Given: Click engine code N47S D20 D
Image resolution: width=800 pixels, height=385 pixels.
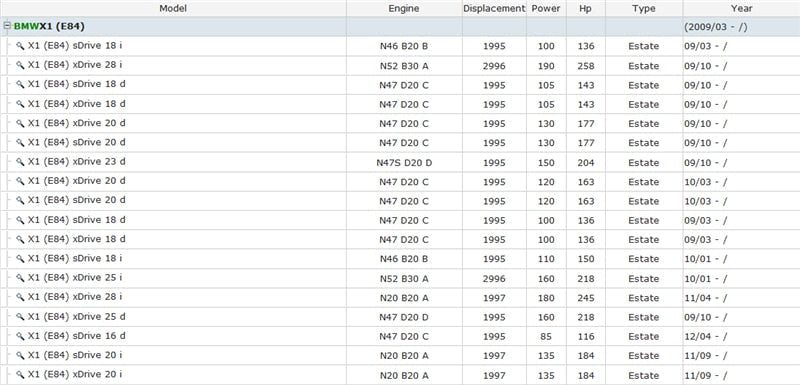Looking at the screenshot, I should click(404, 163).
